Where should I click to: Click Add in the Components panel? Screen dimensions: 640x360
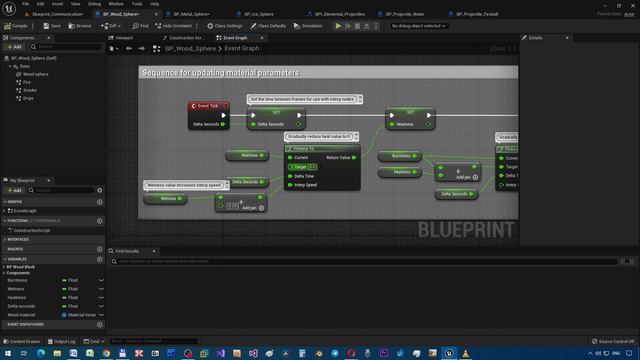[x=14, y=47]
